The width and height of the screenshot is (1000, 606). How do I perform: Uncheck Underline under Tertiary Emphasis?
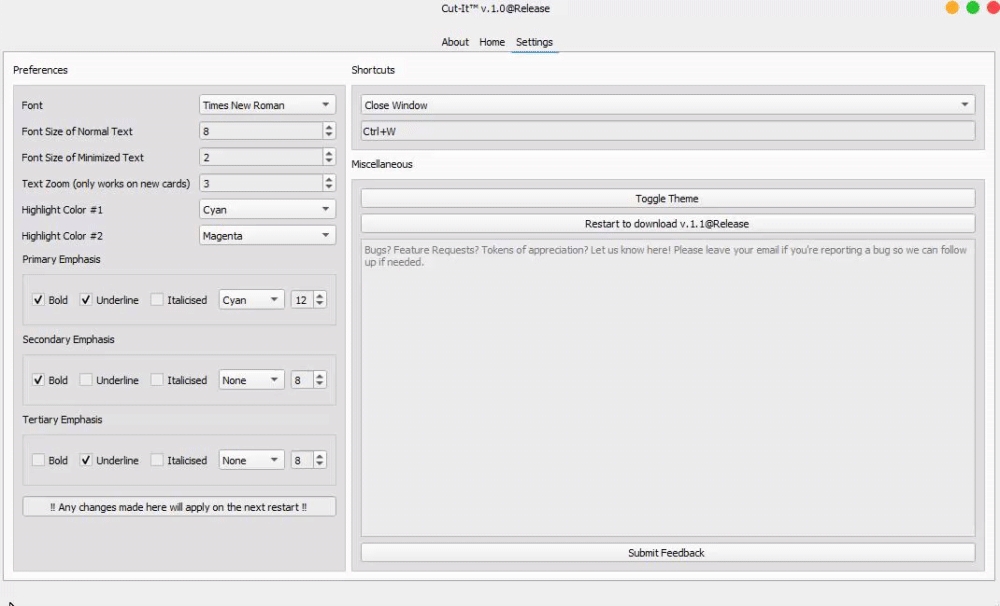86,461
